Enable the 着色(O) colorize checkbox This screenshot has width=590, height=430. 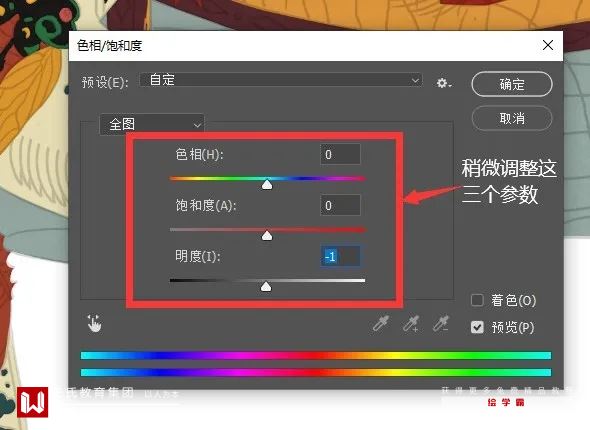click(477, 300)
